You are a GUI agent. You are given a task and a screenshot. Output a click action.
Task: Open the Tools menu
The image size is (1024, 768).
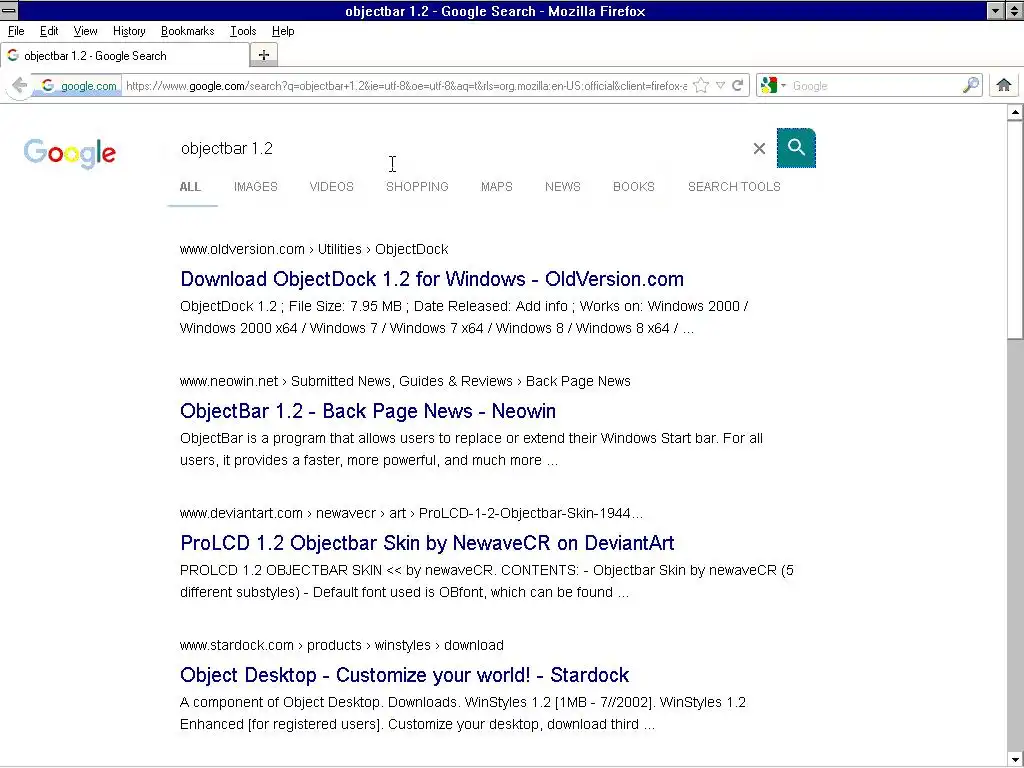243,31
